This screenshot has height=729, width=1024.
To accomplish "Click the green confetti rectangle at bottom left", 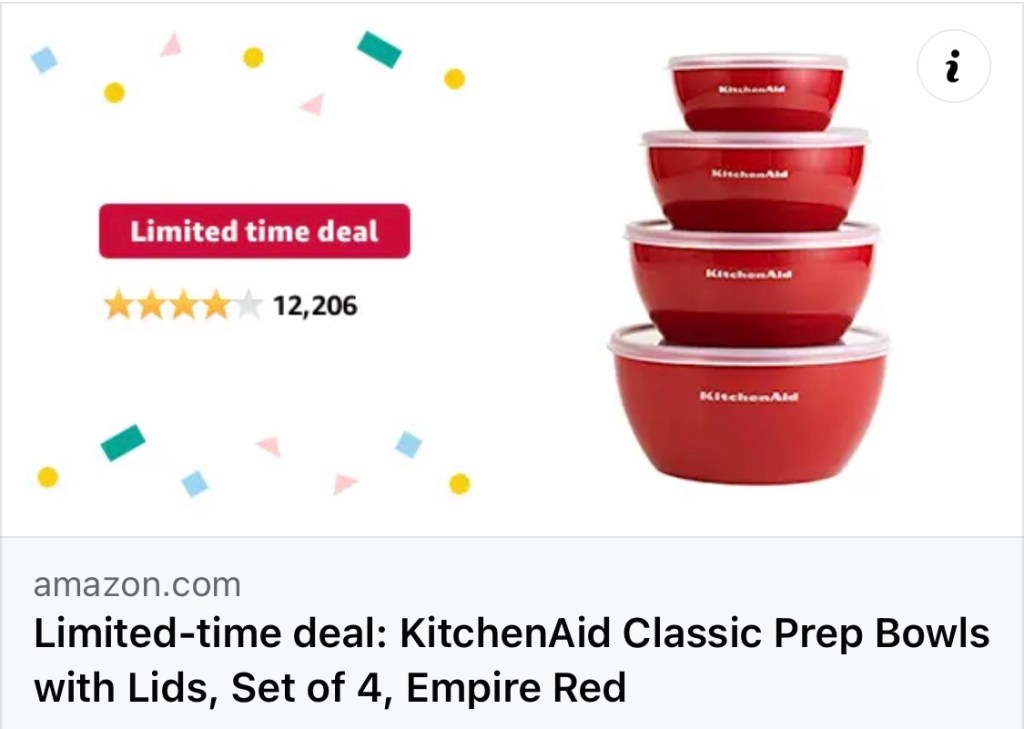I will pos(123,443).
